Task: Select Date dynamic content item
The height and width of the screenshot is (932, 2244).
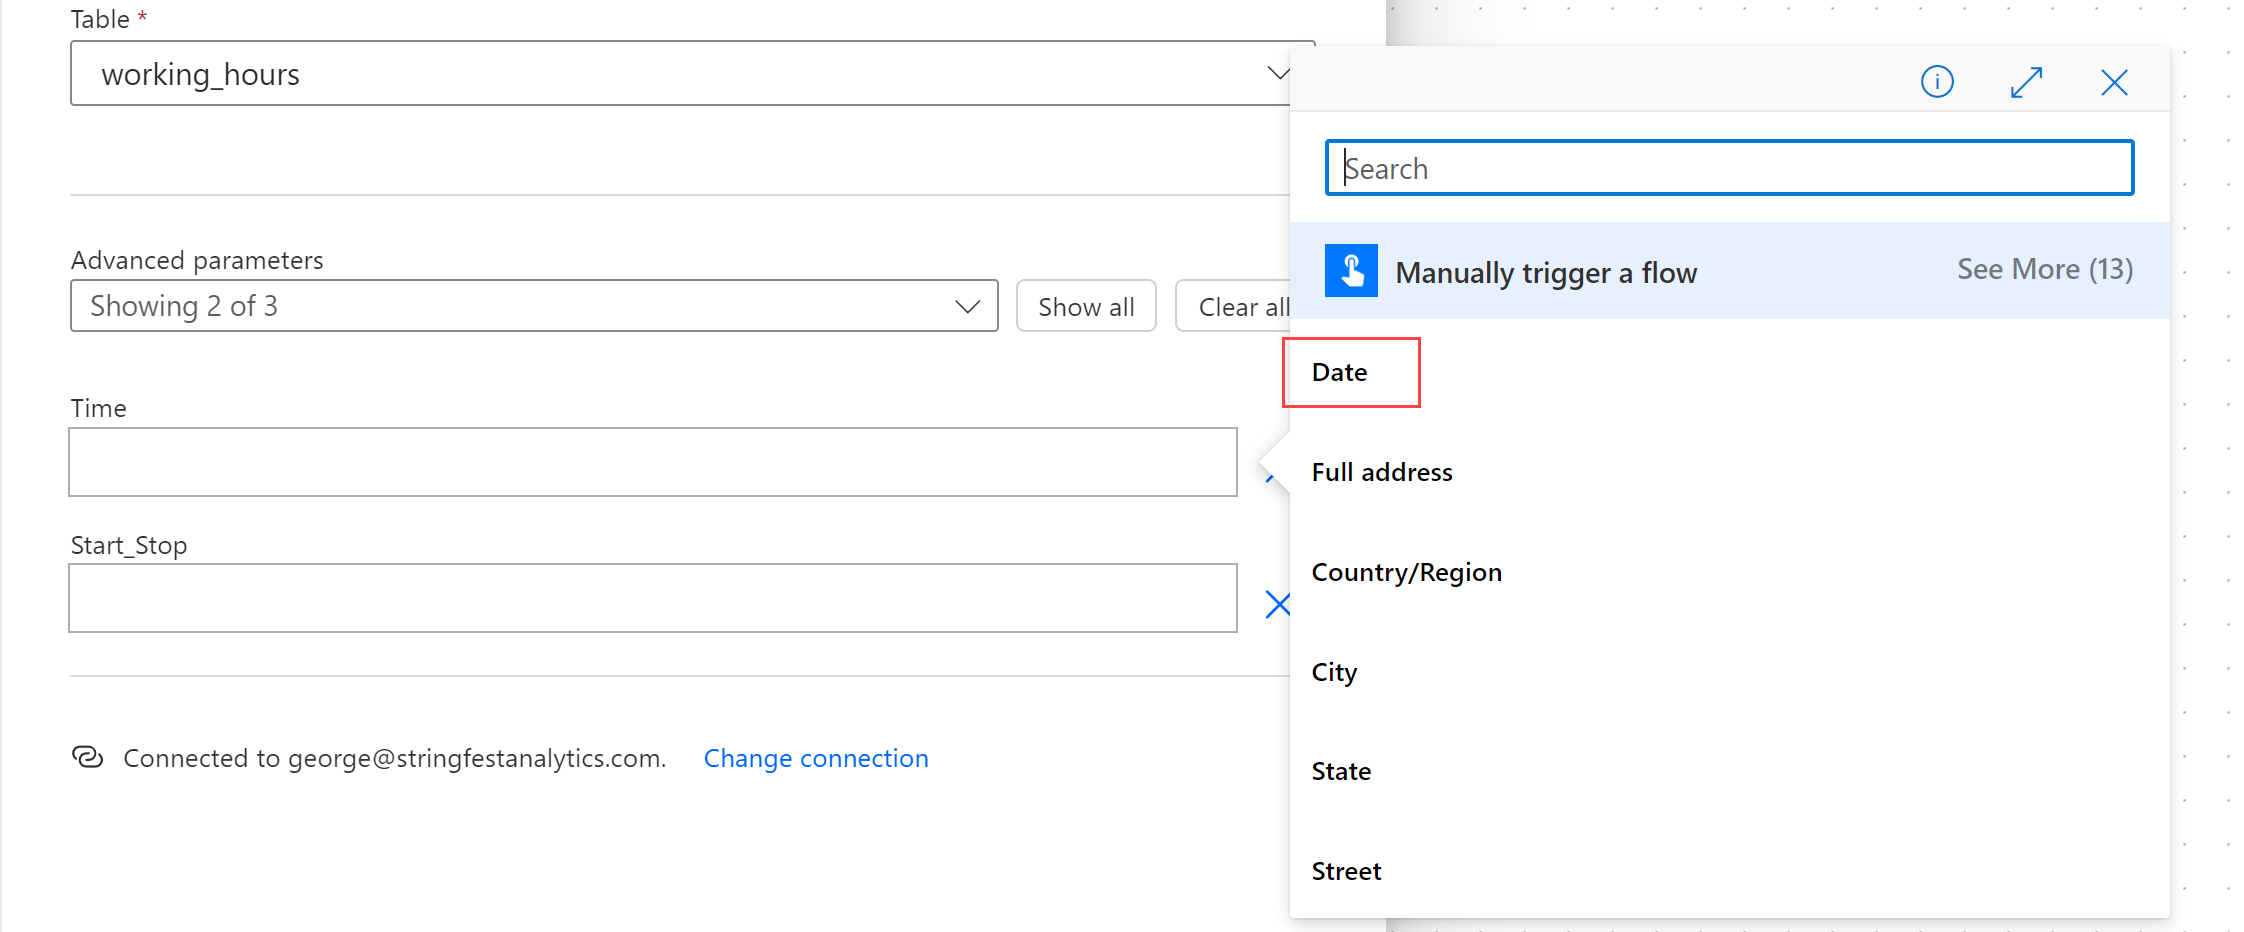Action: [x=1340, y=373]
